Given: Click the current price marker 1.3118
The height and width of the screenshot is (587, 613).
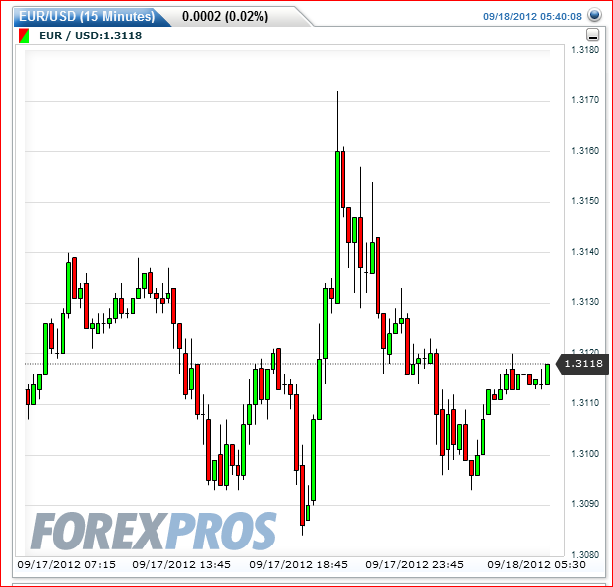Looking at the screenshot, I should pyautogui.click(x=582, y=364).
